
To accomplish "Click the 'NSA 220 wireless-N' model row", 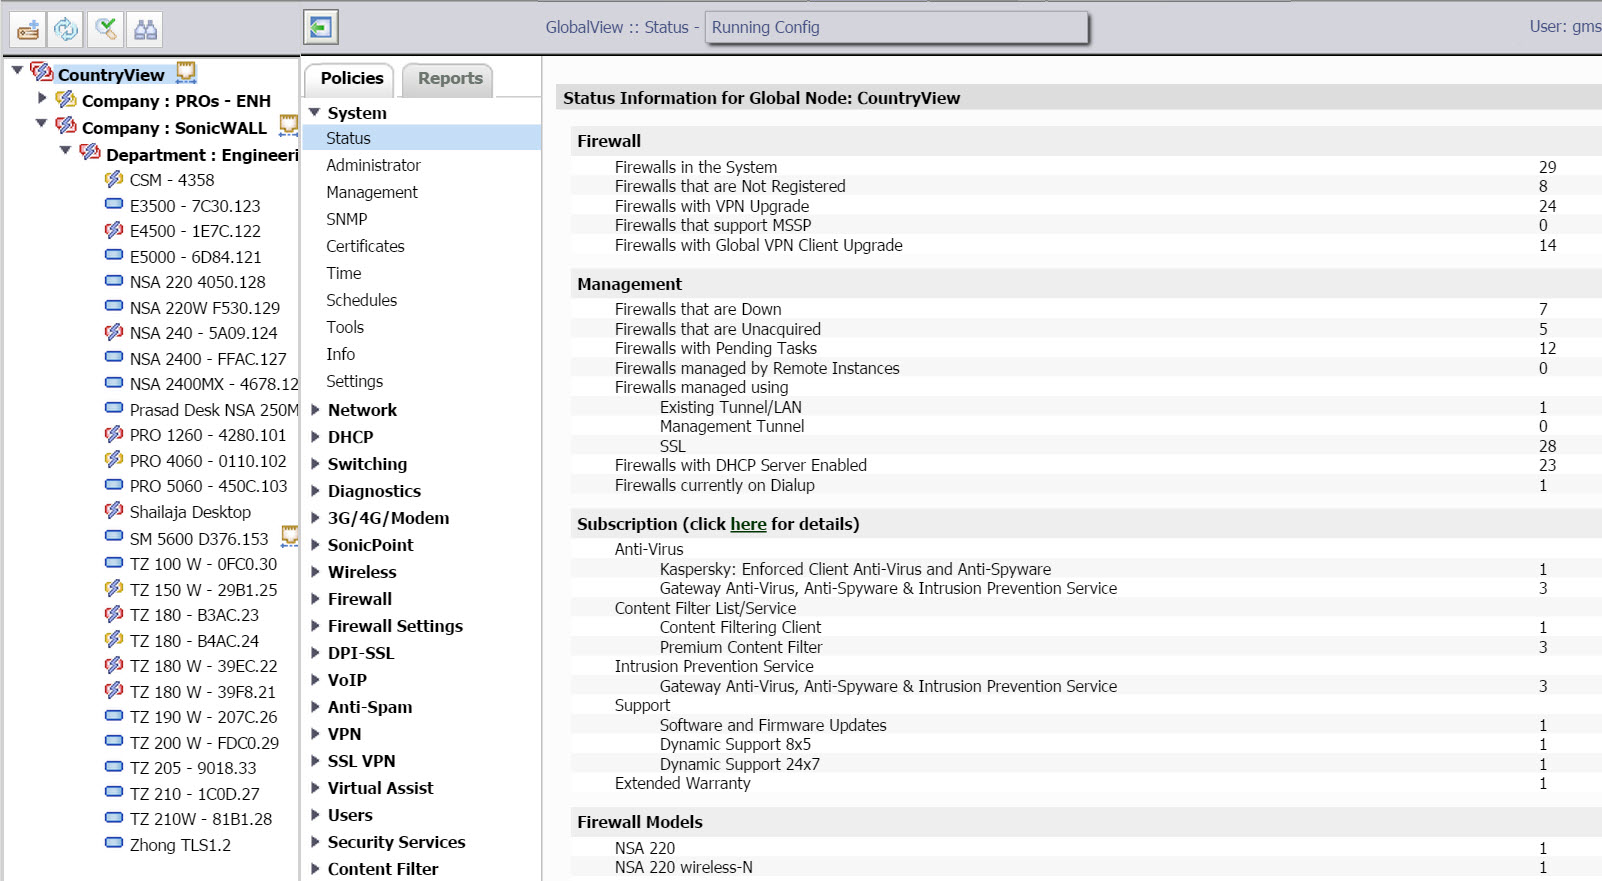I will [x=1086, y=867].
